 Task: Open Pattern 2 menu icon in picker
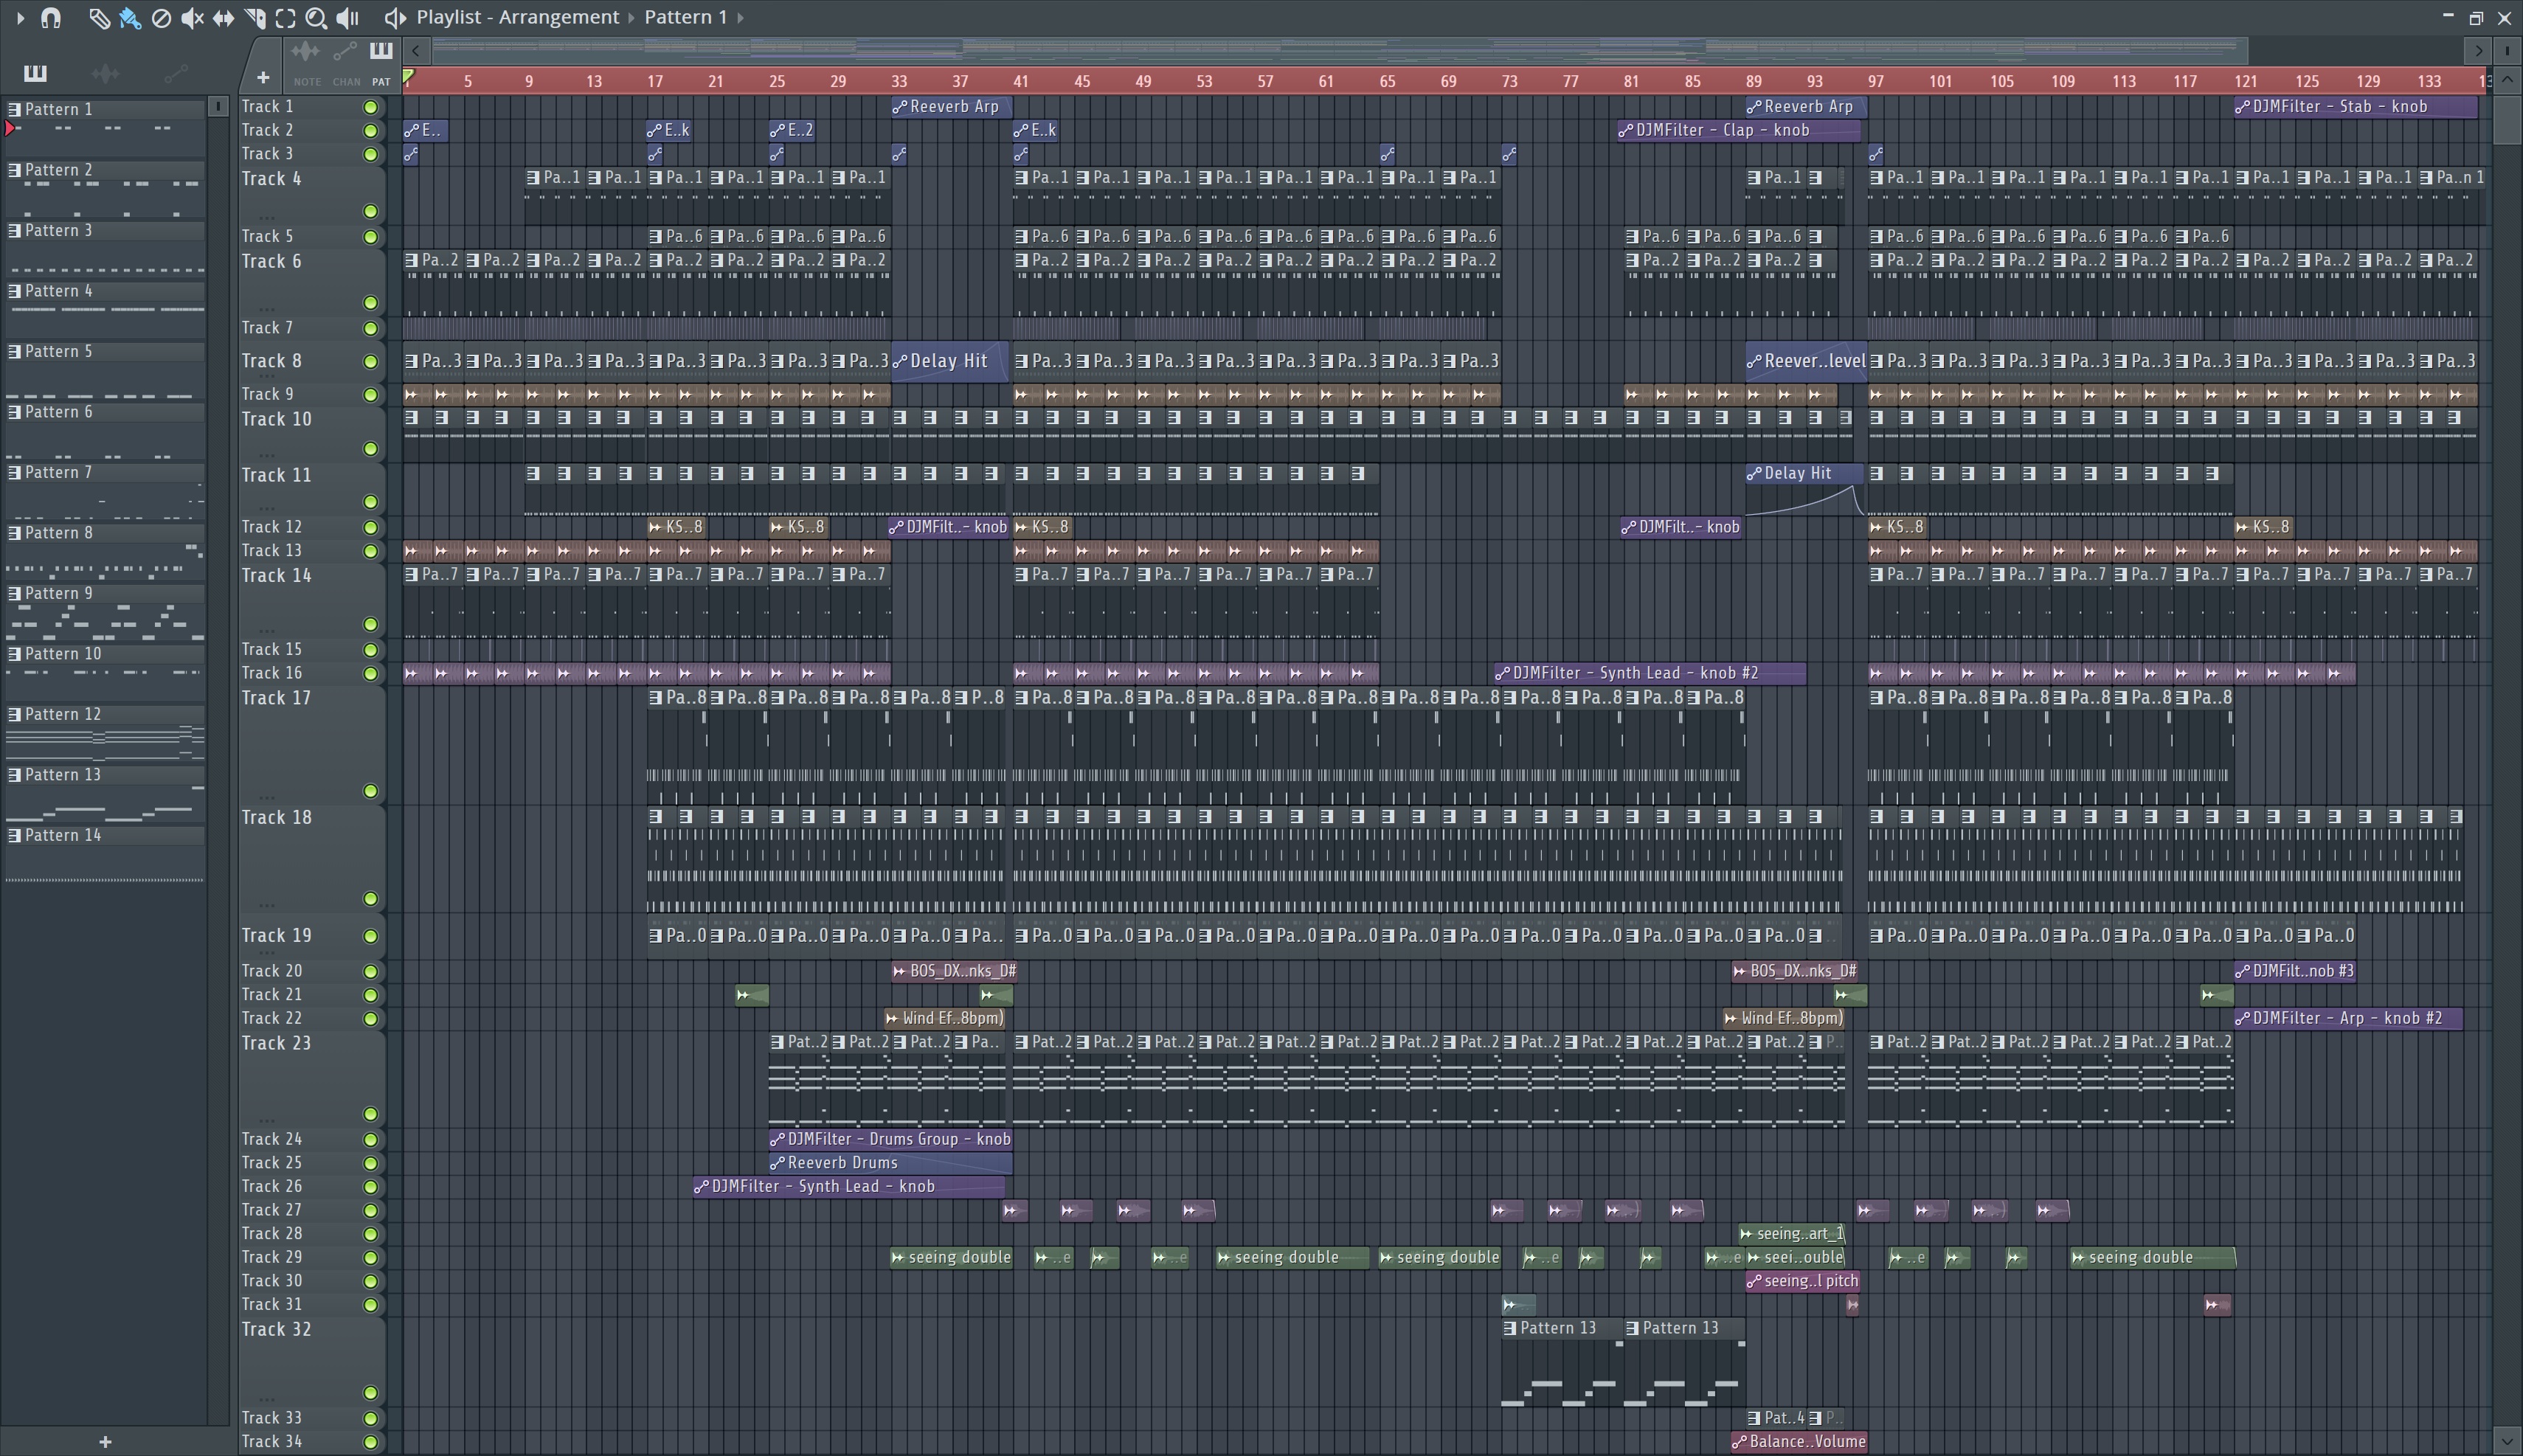14,170
